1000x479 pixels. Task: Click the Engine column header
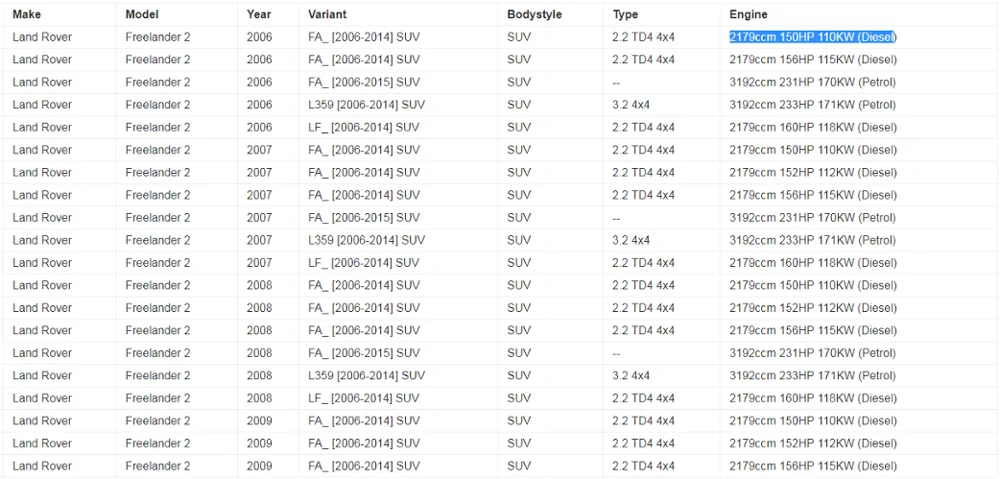[748, 14]
